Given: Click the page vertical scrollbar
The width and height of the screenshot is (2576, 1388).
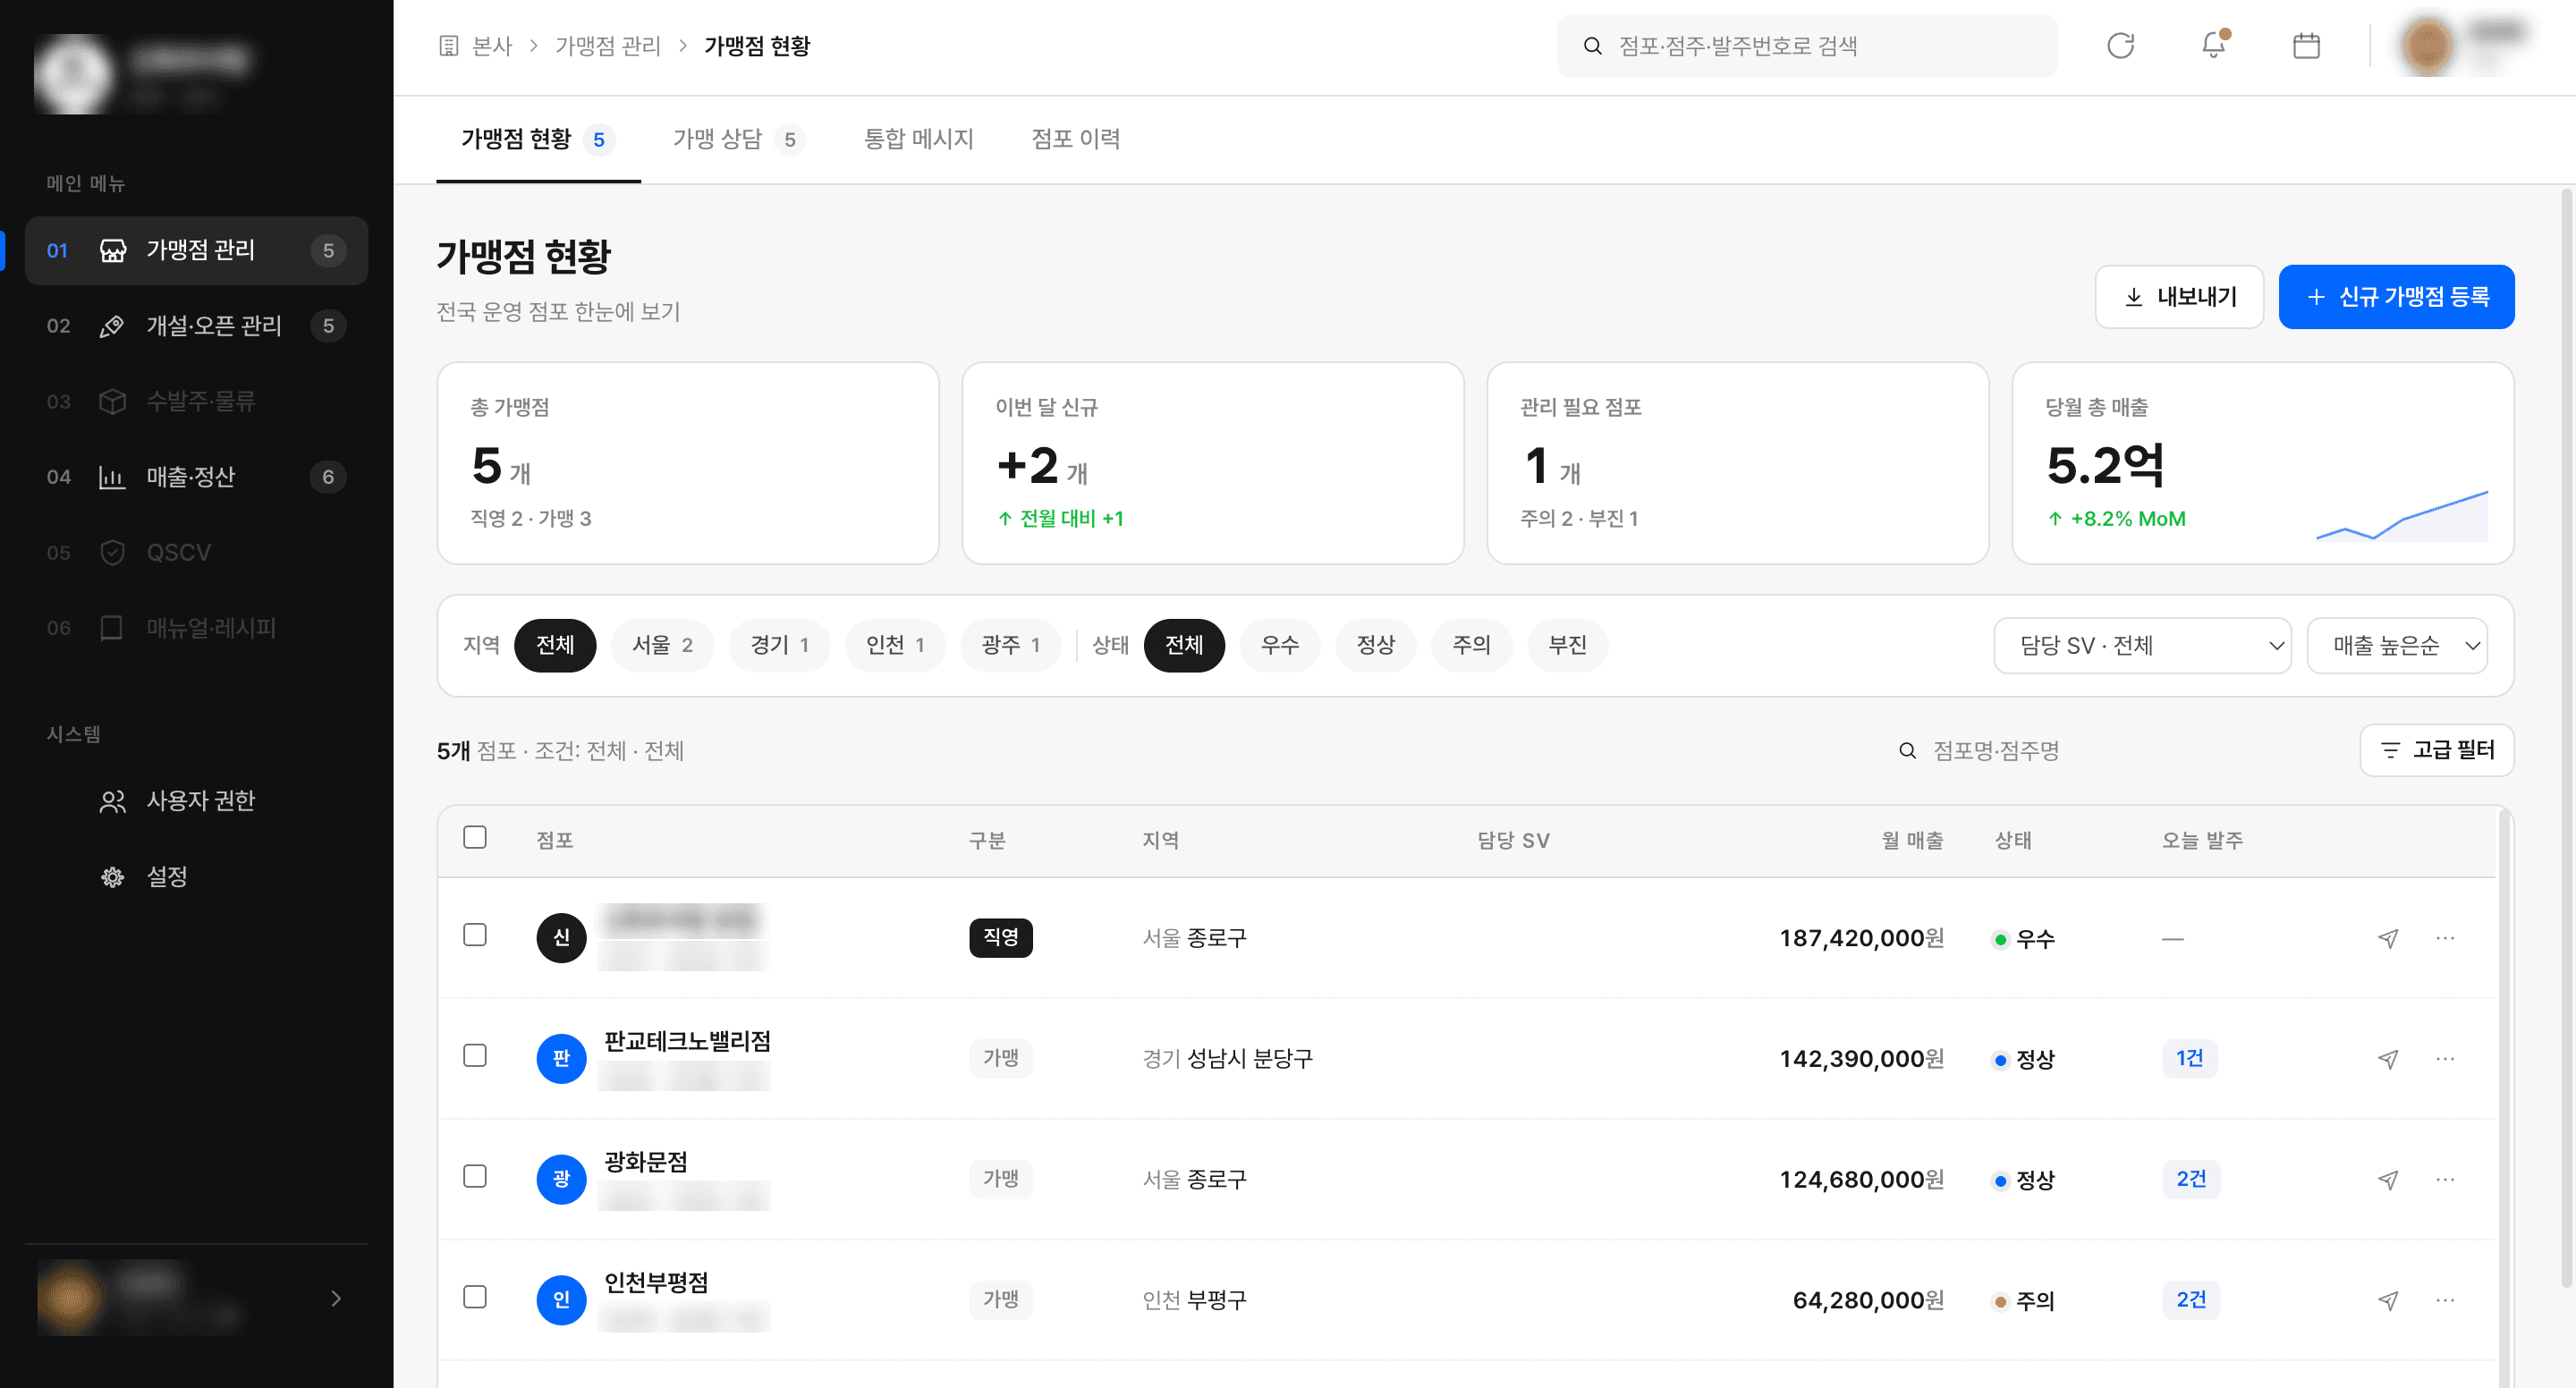Looking at the screenshot, I should [x=2566, y=740].
